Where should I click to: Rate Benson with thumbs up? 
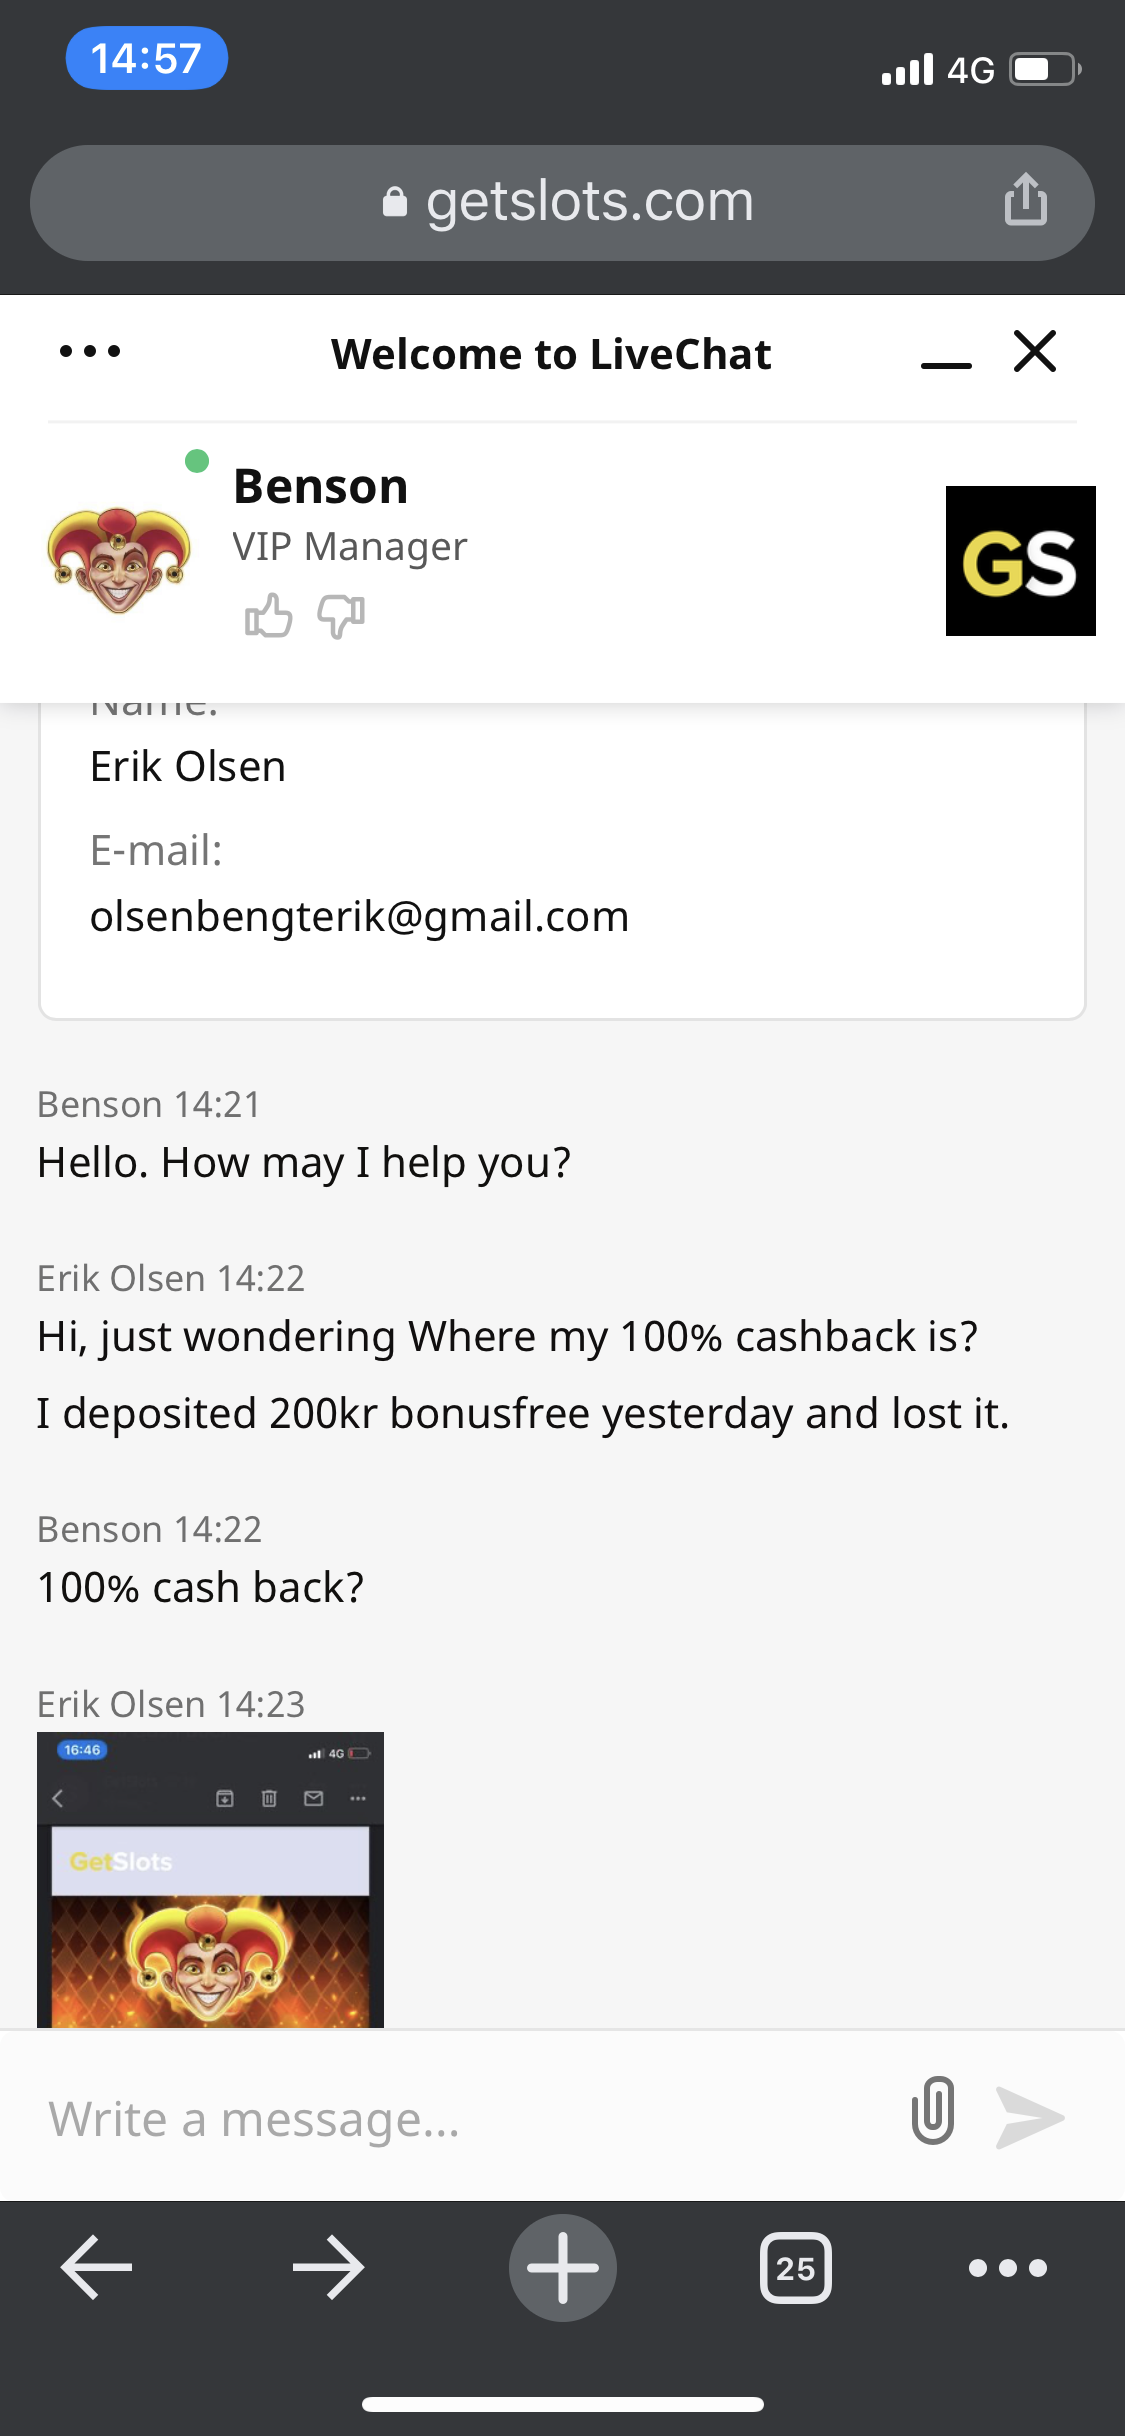coord(268,615)
